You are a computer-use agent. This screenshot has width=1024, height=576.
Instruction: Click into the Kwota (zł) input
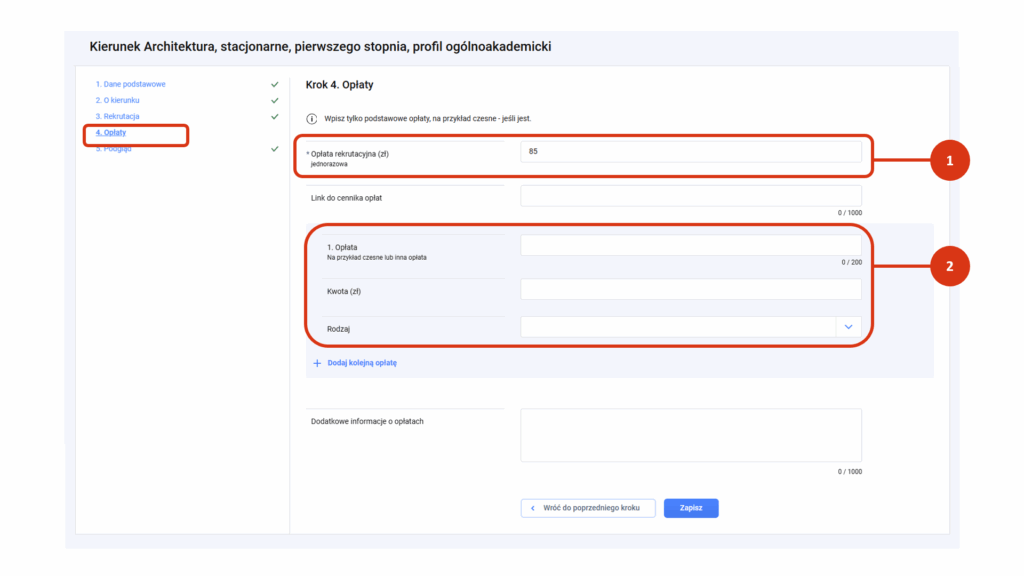[690, 289]
